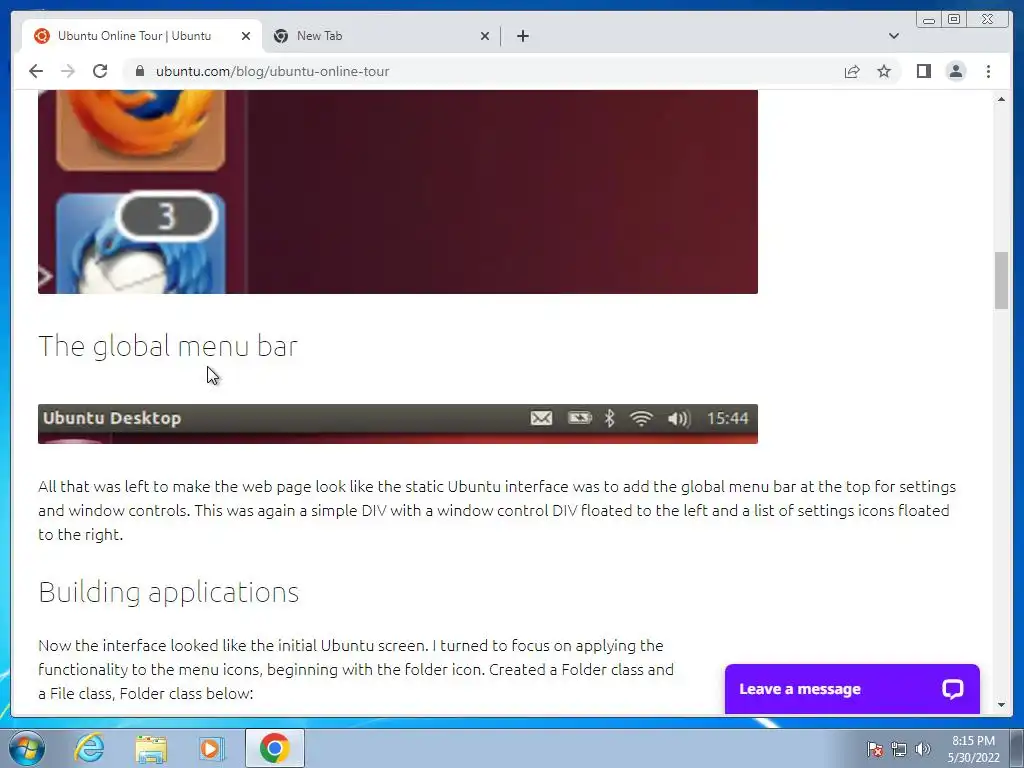Switch to the Ubuntu Online Tour tab
Screen dimensions: 1024x768
142,36
